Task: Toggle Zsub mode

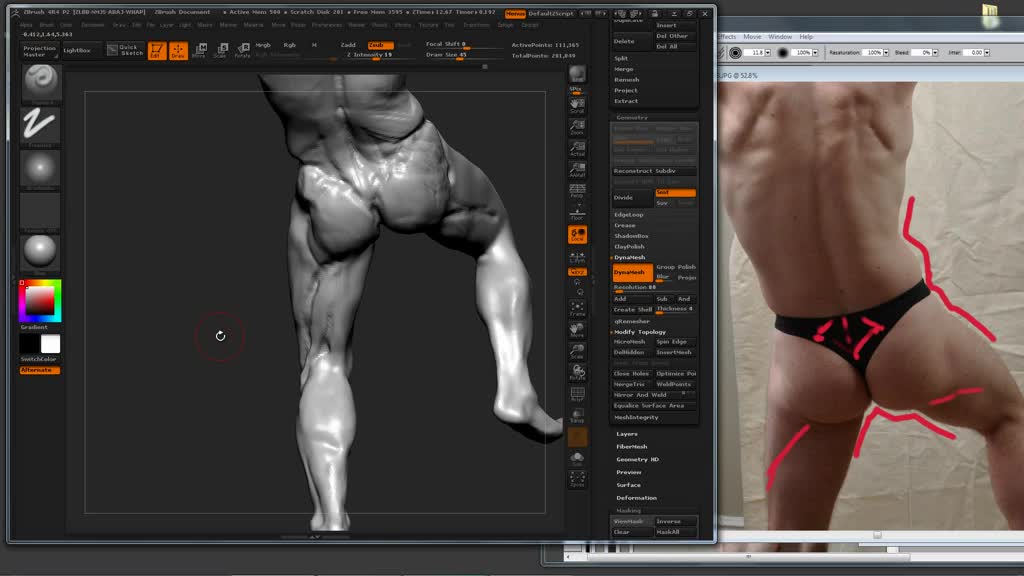Action: coord(380,45)
